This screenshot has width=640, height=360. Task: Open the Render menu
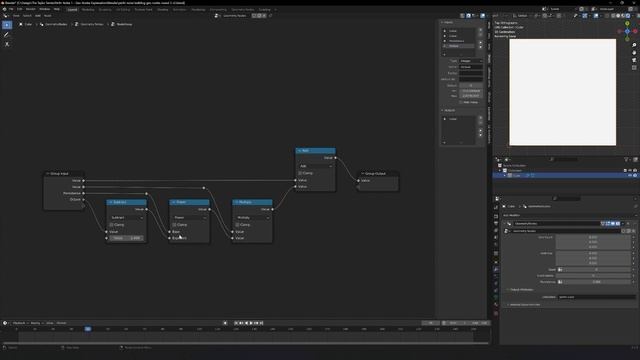(31, 9)
